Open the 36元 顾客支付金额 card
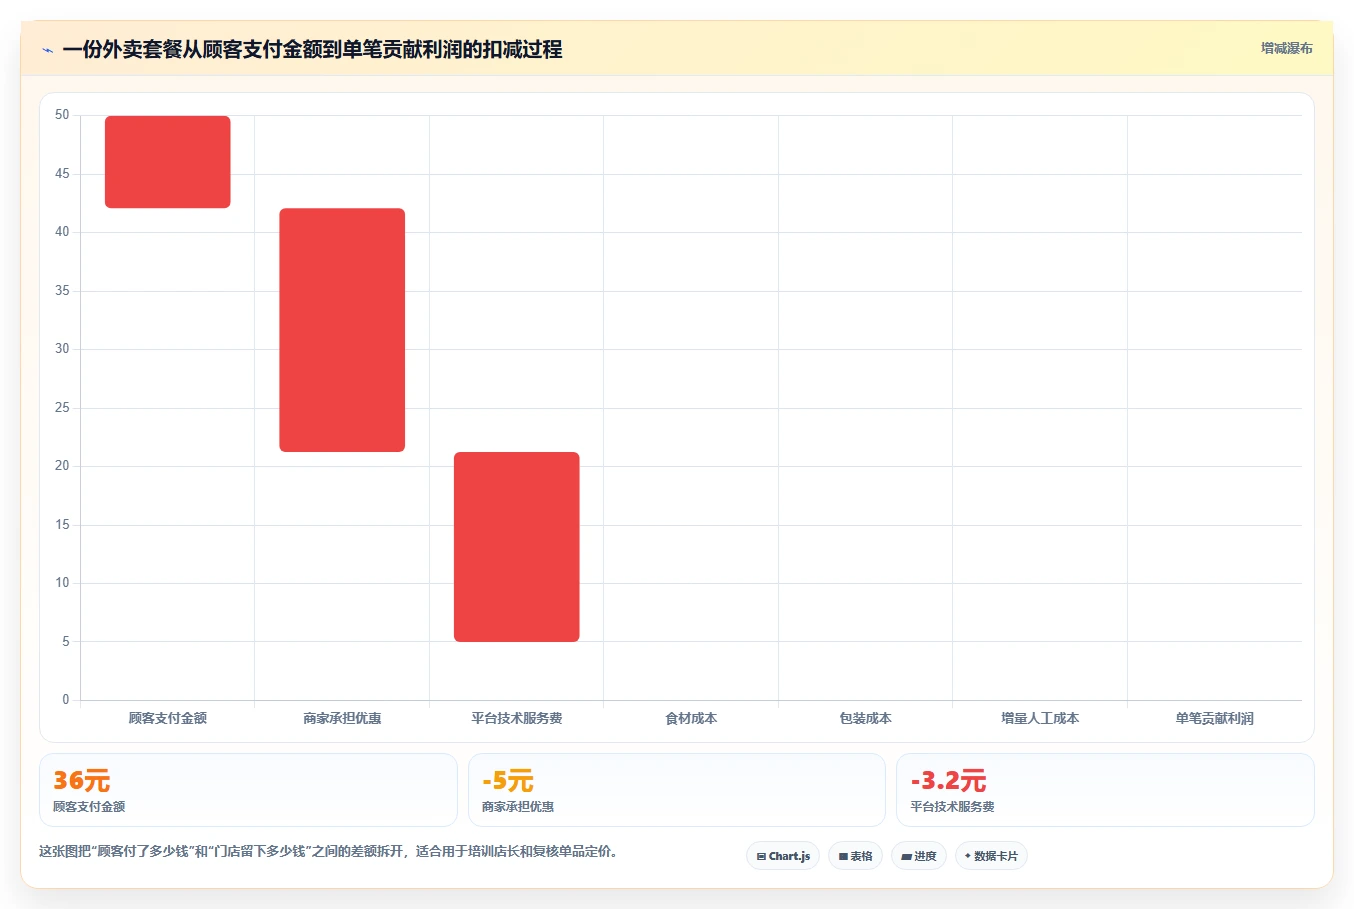1354x909 pixels. coord(248,790)
